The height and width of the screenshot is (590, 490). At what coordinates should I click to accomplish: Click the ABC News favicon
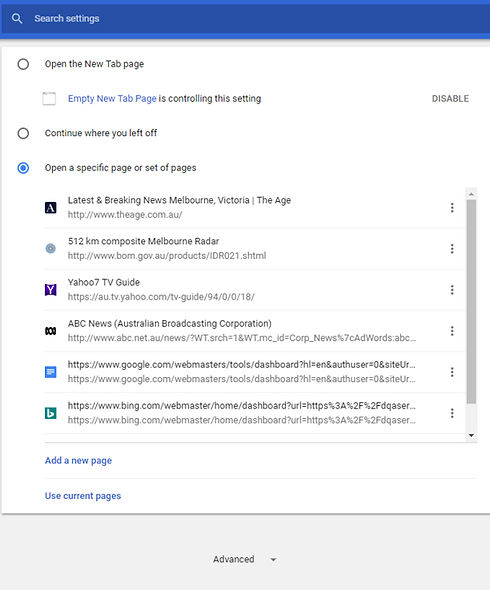50,331
